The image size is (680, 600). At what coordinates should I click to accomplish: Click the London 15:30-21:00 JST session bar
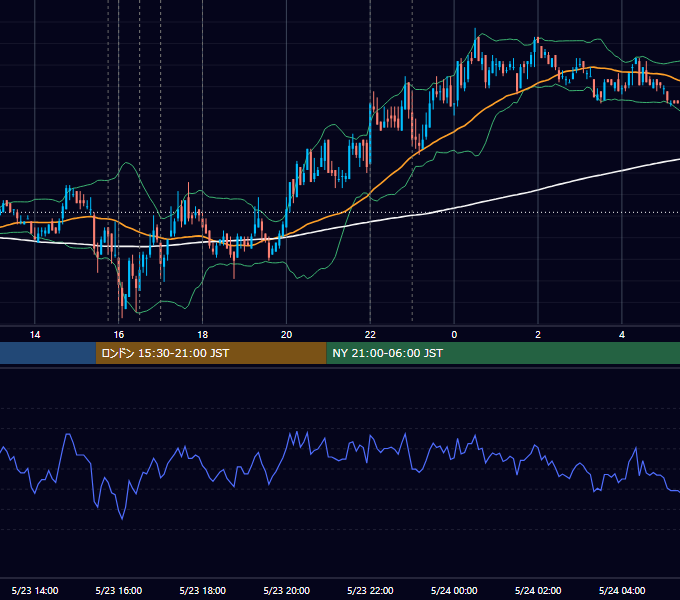211,353
